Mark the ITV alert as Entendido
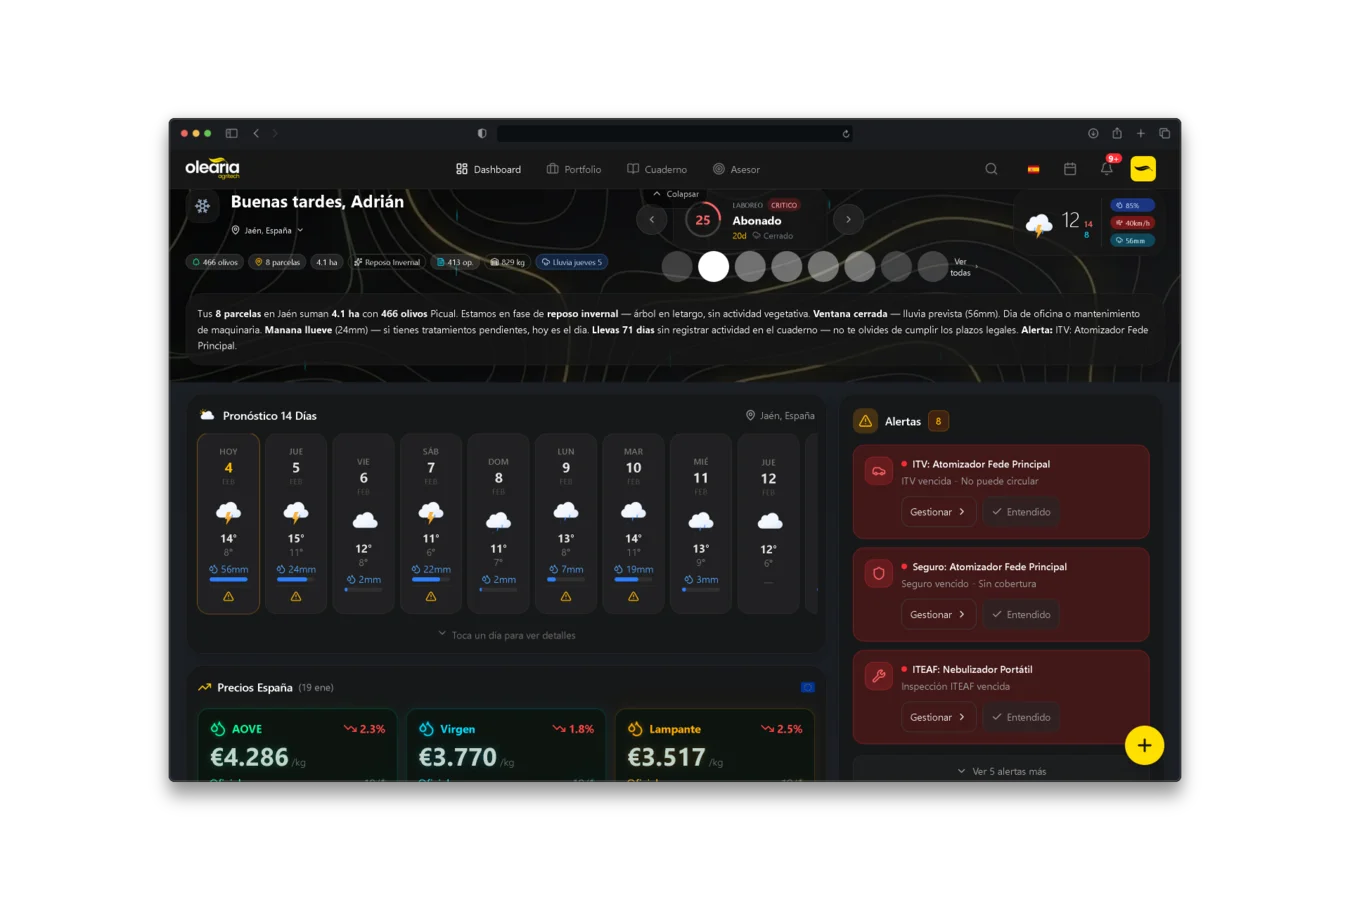Image resolution: width=1350 pixels, height=900 pixels. 1020,511
